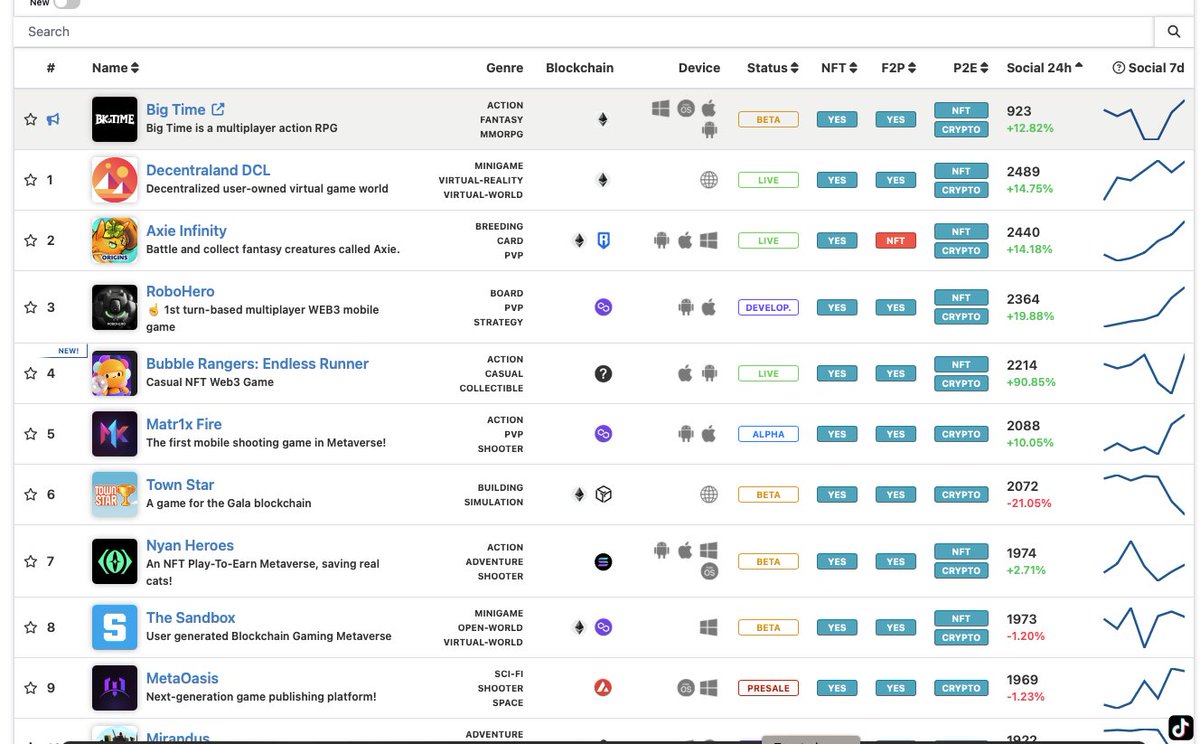Click MMORPG genre tag for Big Time
Screen dimensions: 1200x744
click(501, 134)
